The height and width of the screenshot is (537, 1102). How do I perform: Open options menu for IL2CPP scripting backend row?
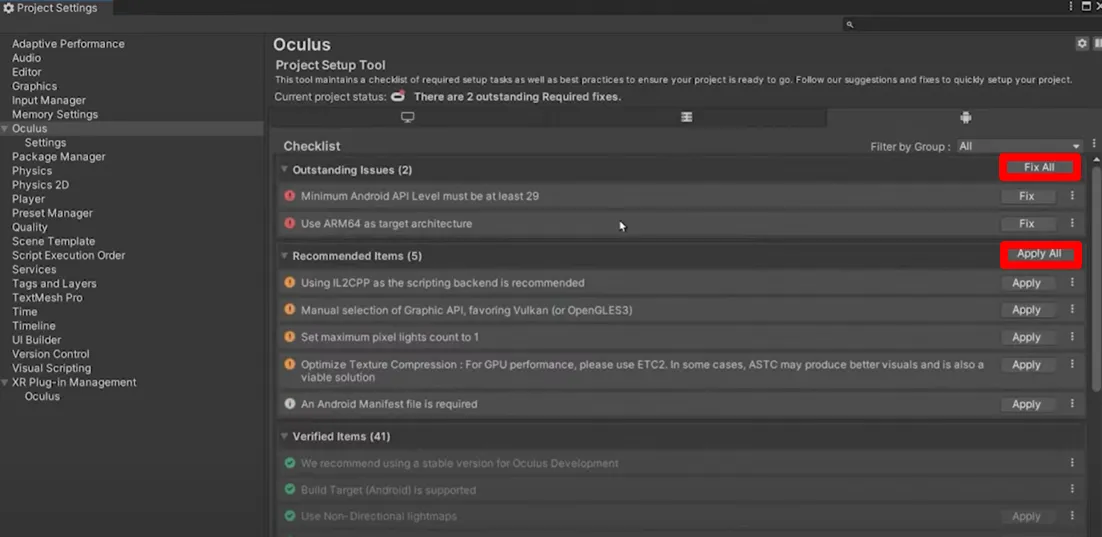(x=1072, y=282)
